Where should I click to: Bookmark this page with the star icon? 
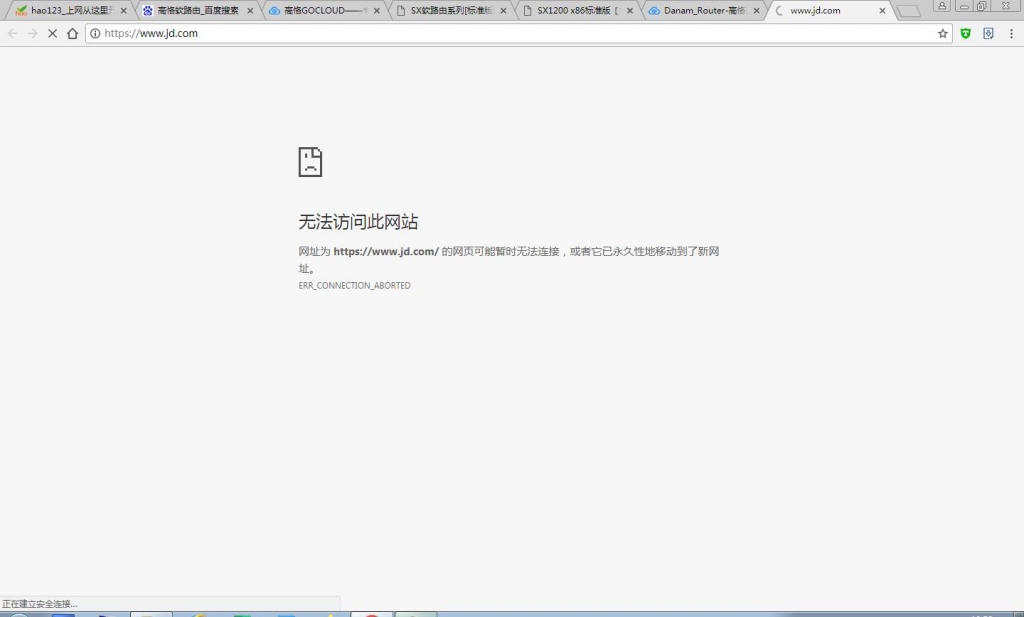942,33
